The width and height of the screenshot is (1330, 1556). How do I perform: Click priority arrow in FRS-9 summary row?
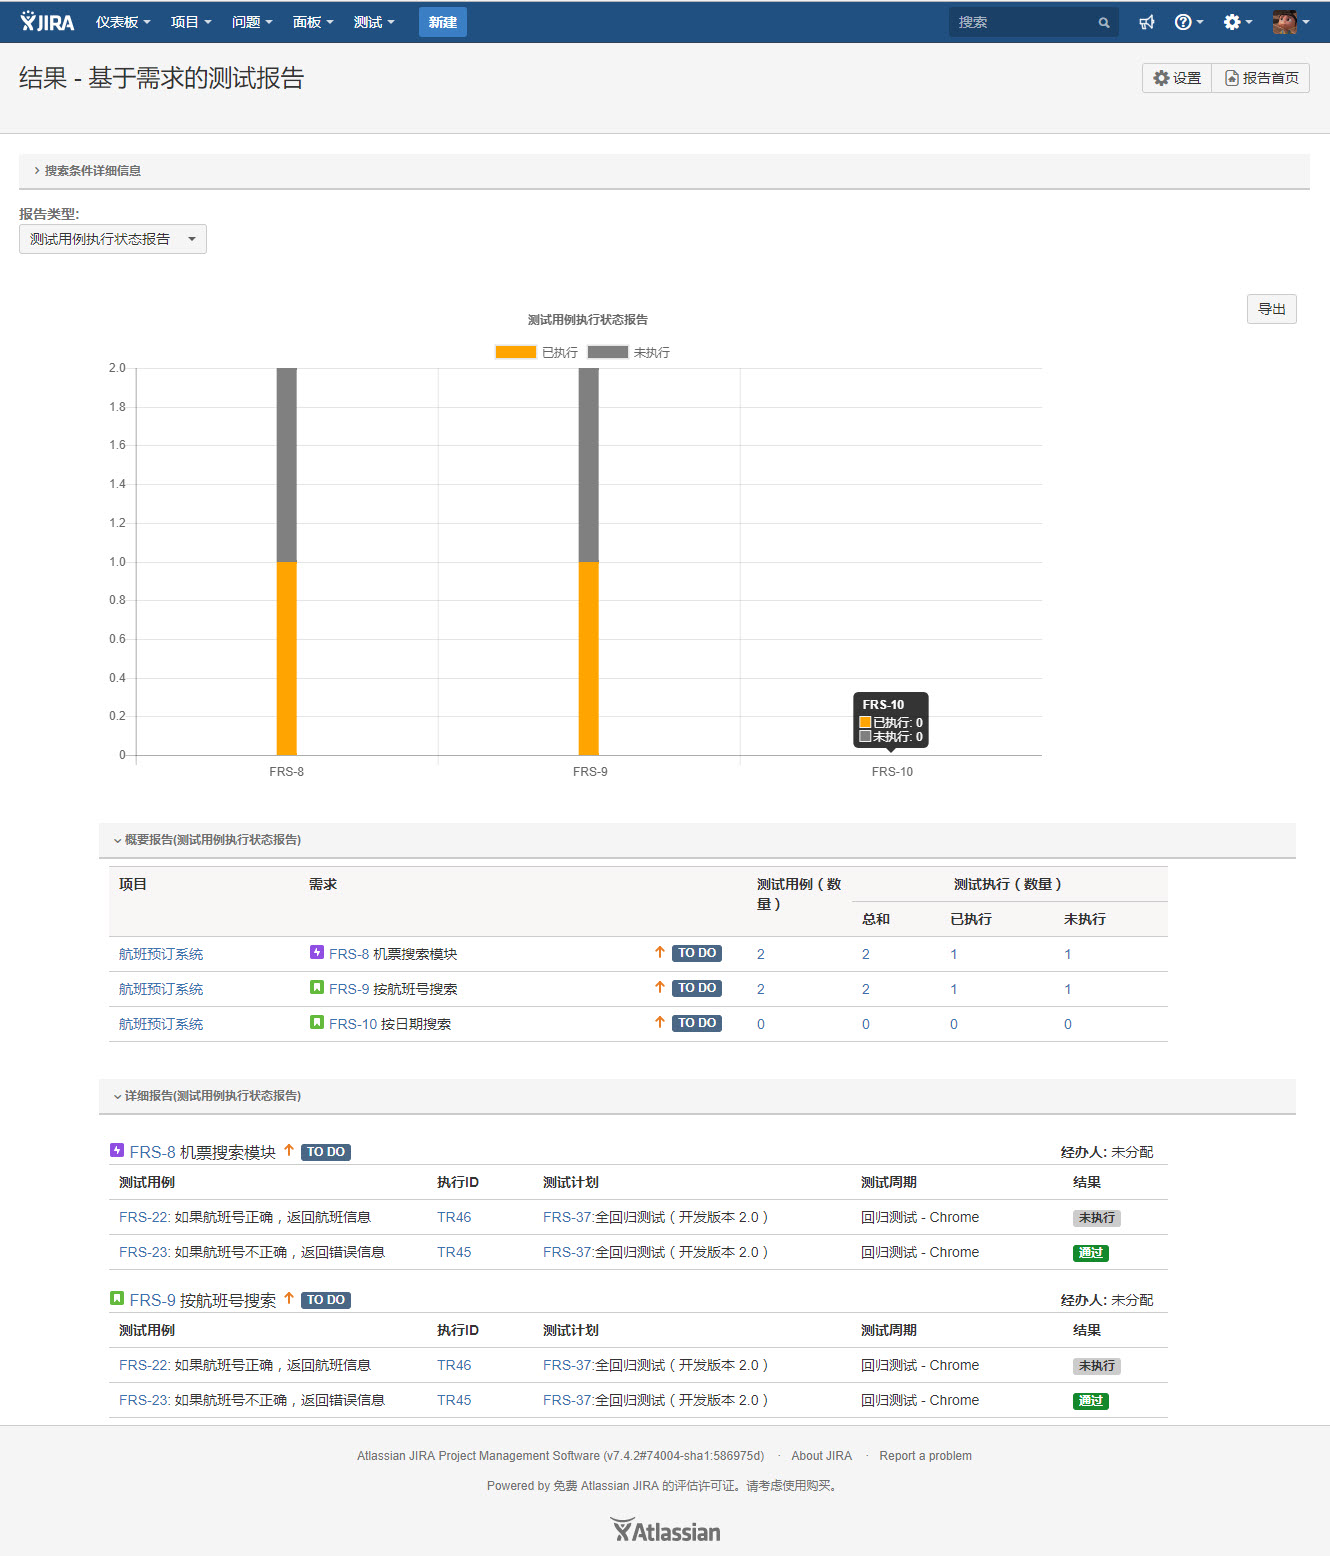click(x=660, y=988)
